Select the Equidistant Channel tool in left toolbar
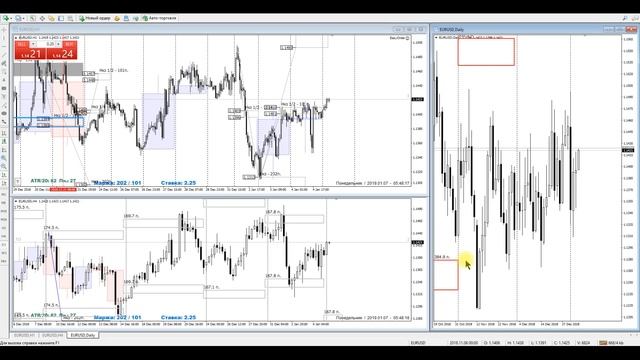640x360 pixels. [x=4, y=64]
